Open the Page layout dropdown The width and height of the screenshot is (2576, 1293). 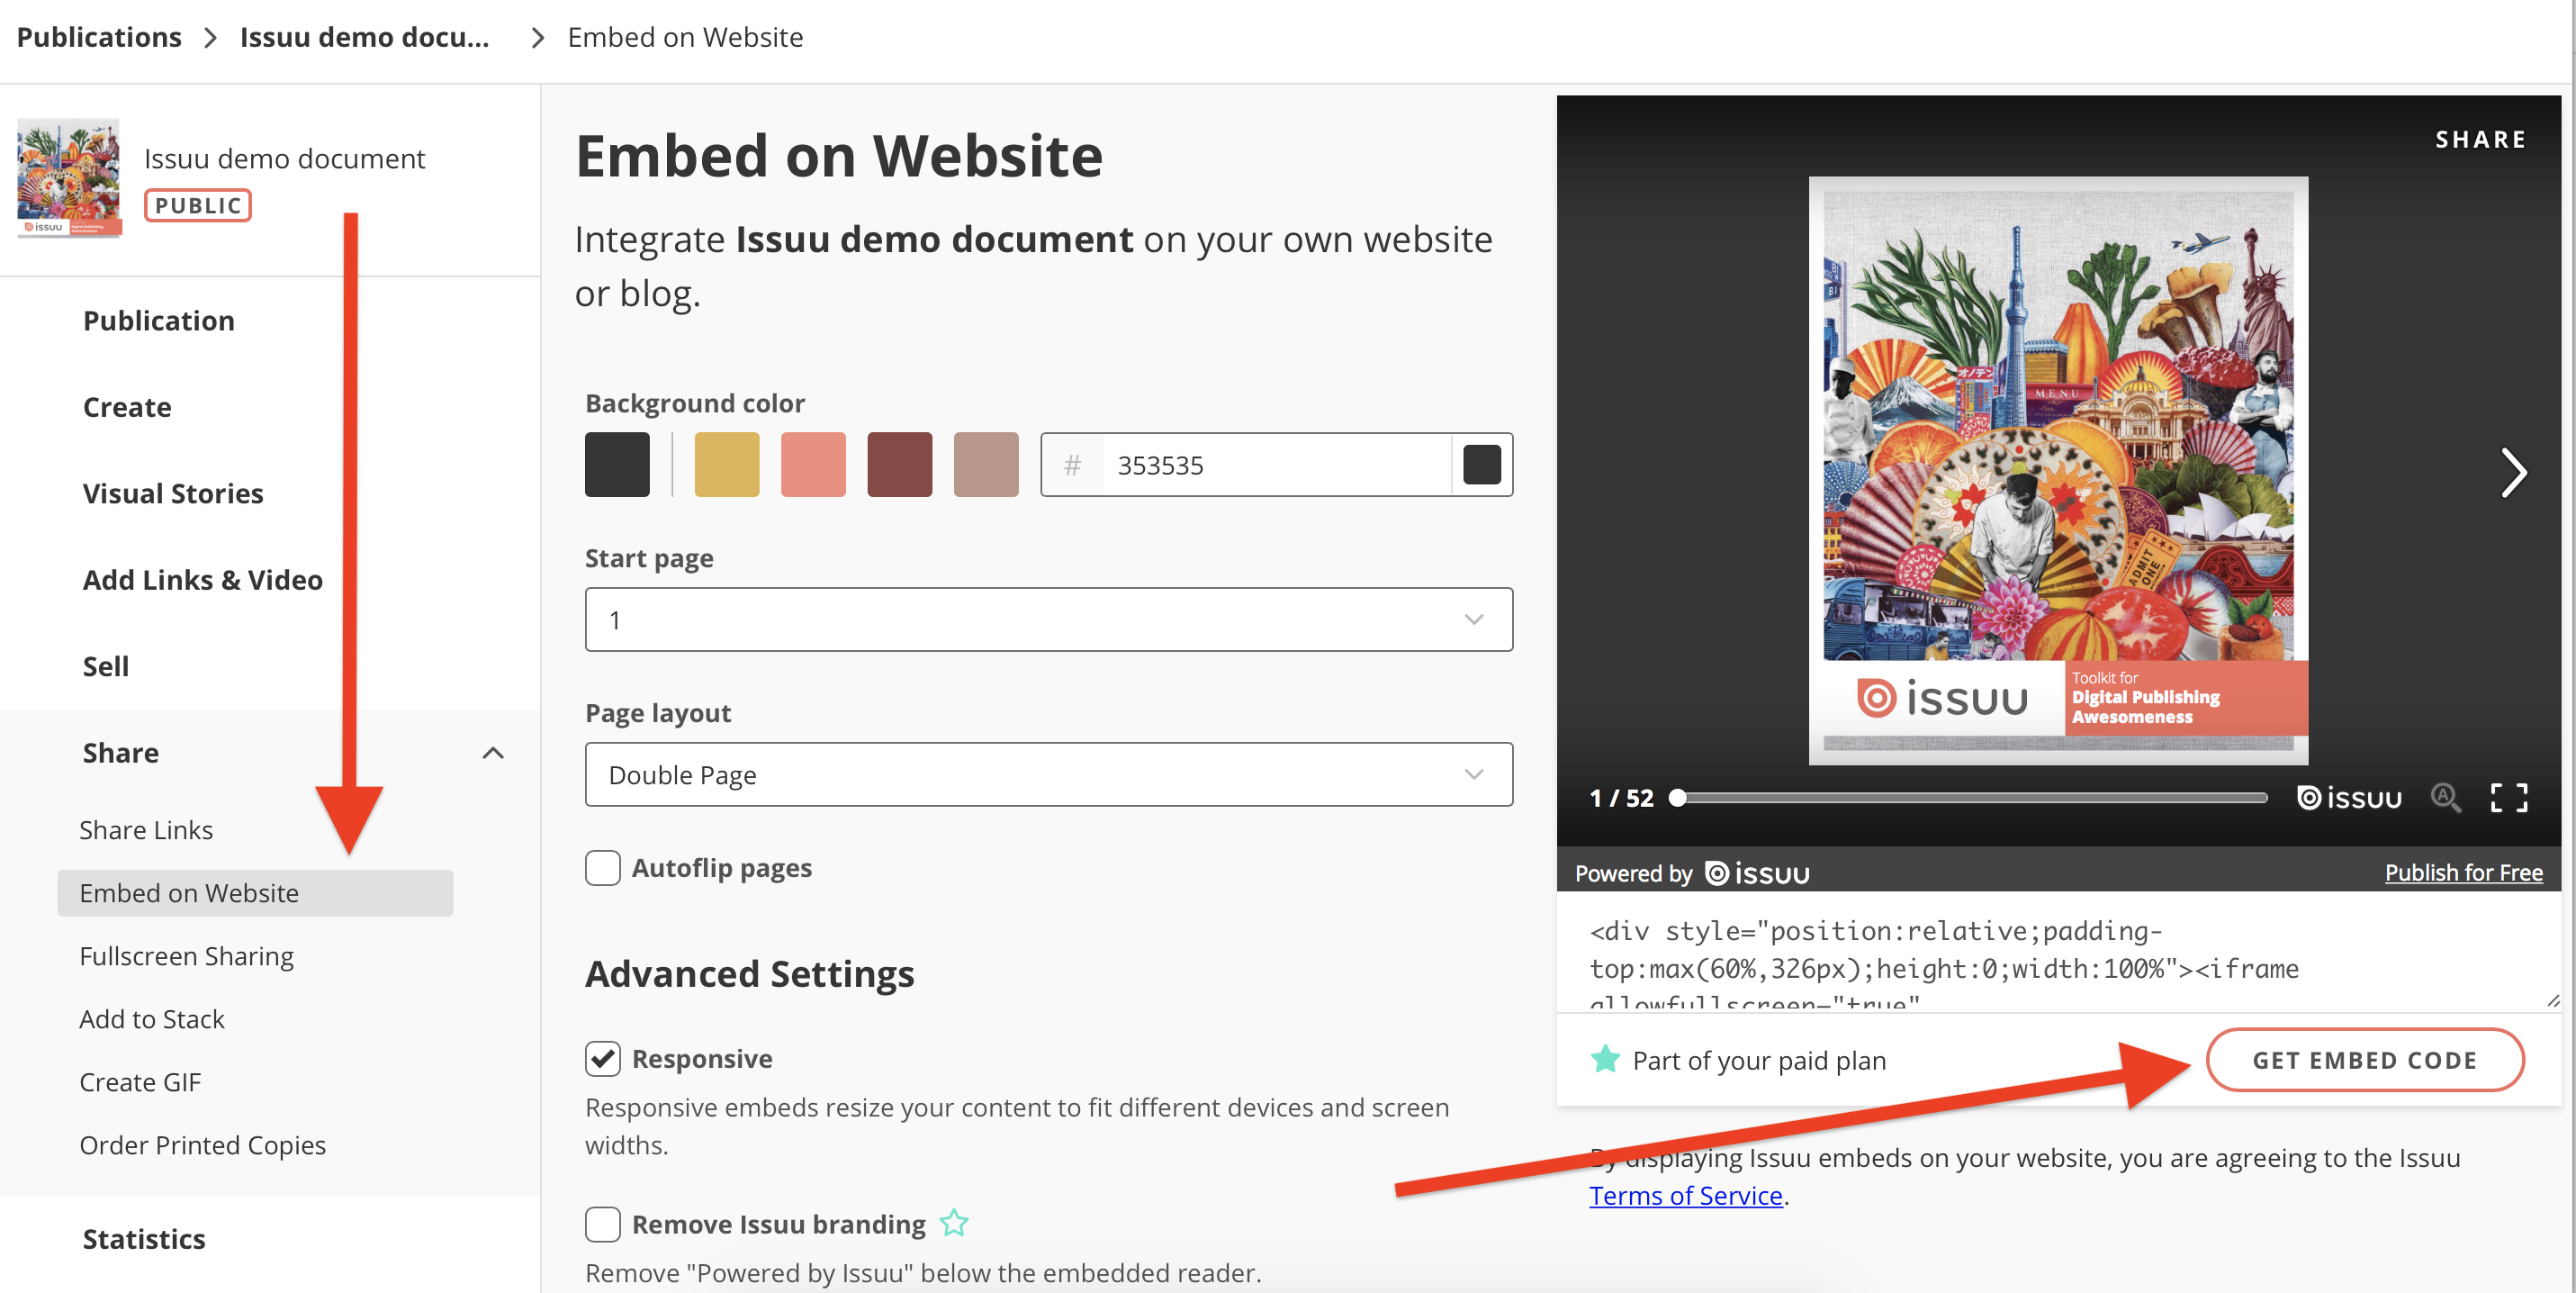pyautogui.click(x=1048, y=775)
